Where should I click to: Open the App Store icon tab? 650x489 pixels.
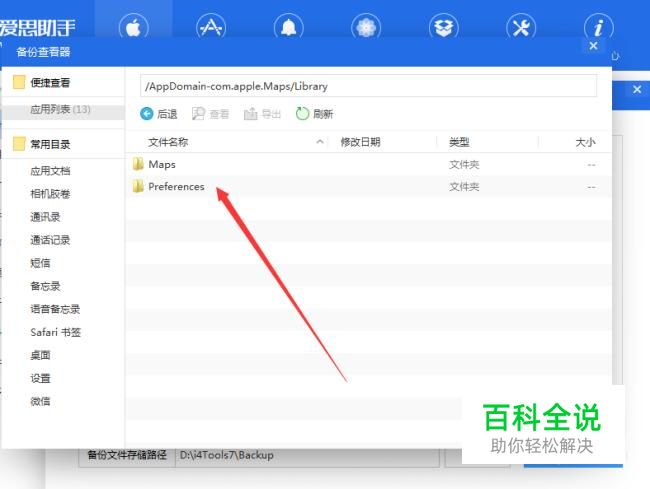(211, 27)
